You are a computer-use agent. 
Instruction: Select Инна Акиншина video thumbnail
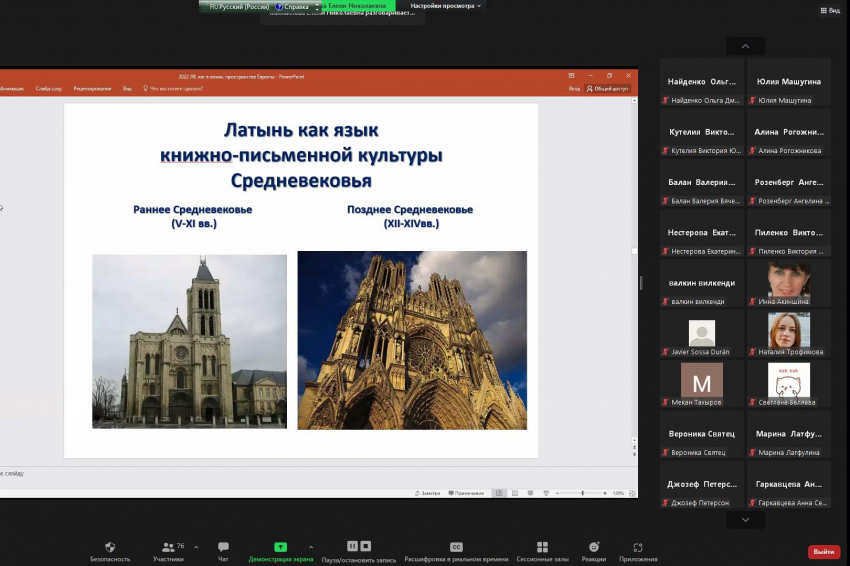coord(789,283)
